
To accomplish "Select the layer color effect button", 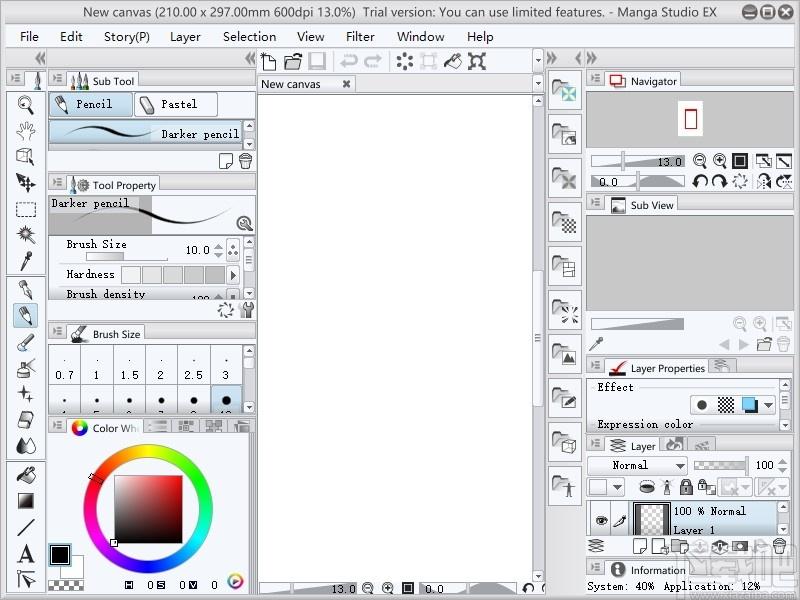I will click(x=749, y=405).
